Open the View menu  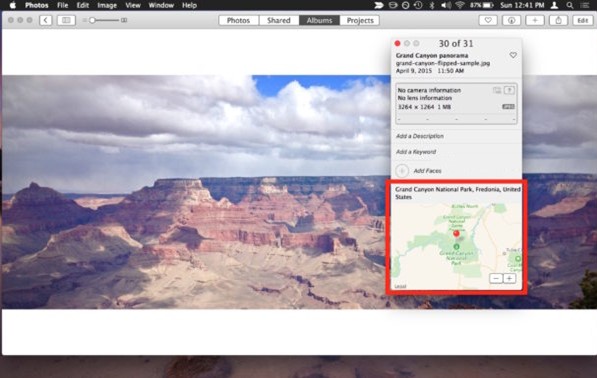(133, 5)
